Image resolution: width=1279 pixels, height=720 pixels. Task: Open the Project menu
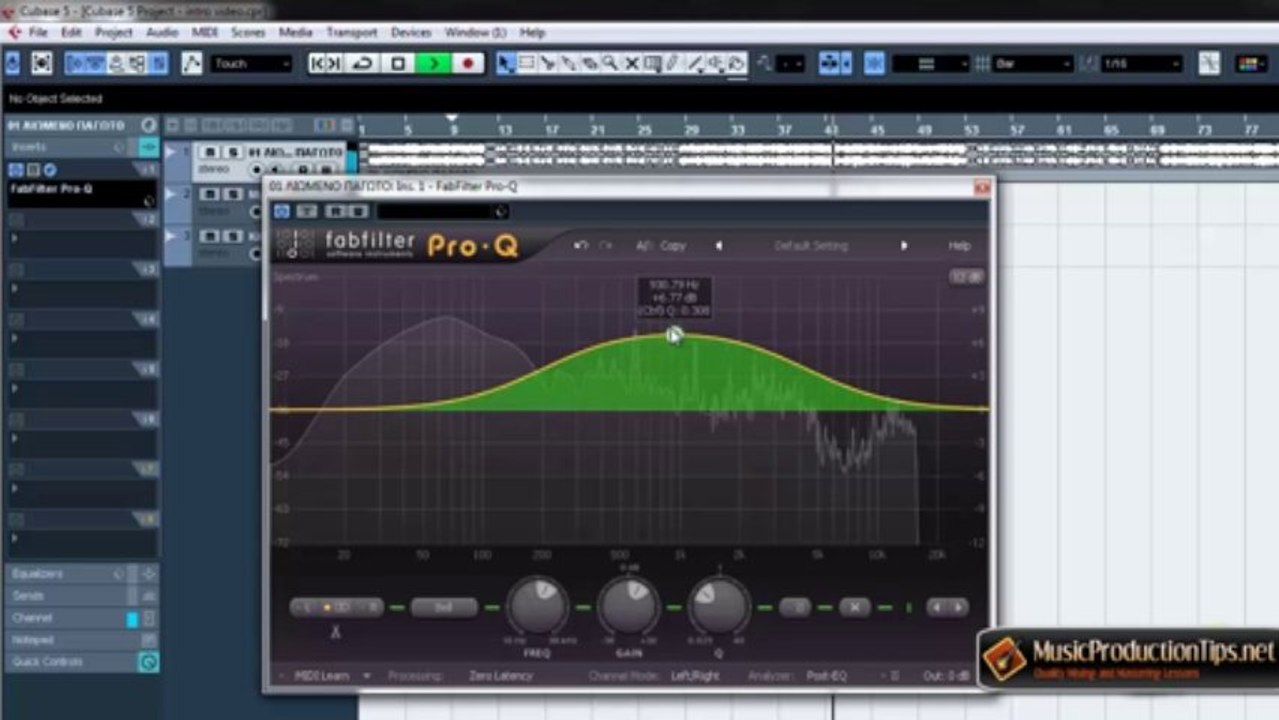pos(113,32)
